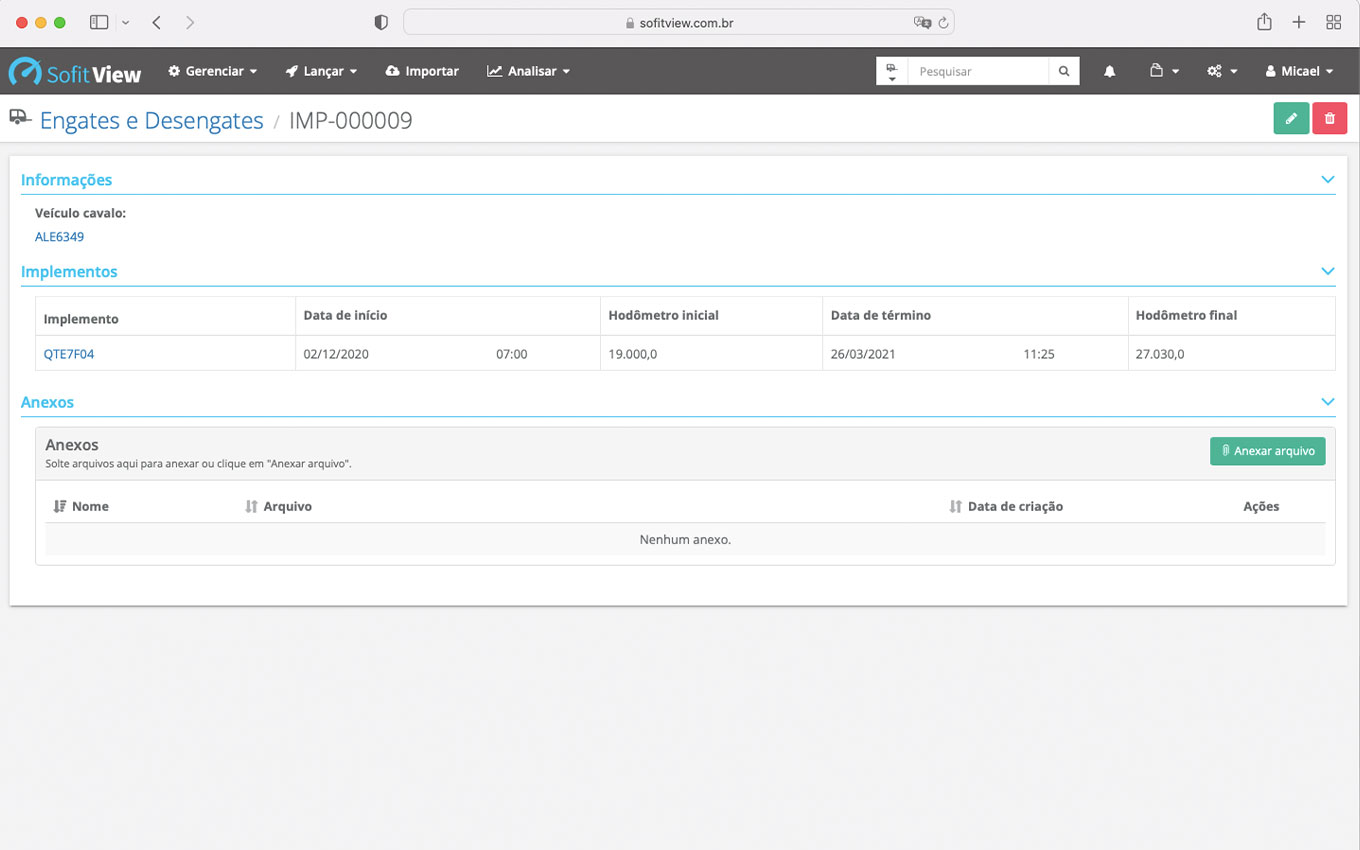This screenshot has width=1360, height=850.
Task: Open vehicle link ALE6349
Action: coord(59,237)
